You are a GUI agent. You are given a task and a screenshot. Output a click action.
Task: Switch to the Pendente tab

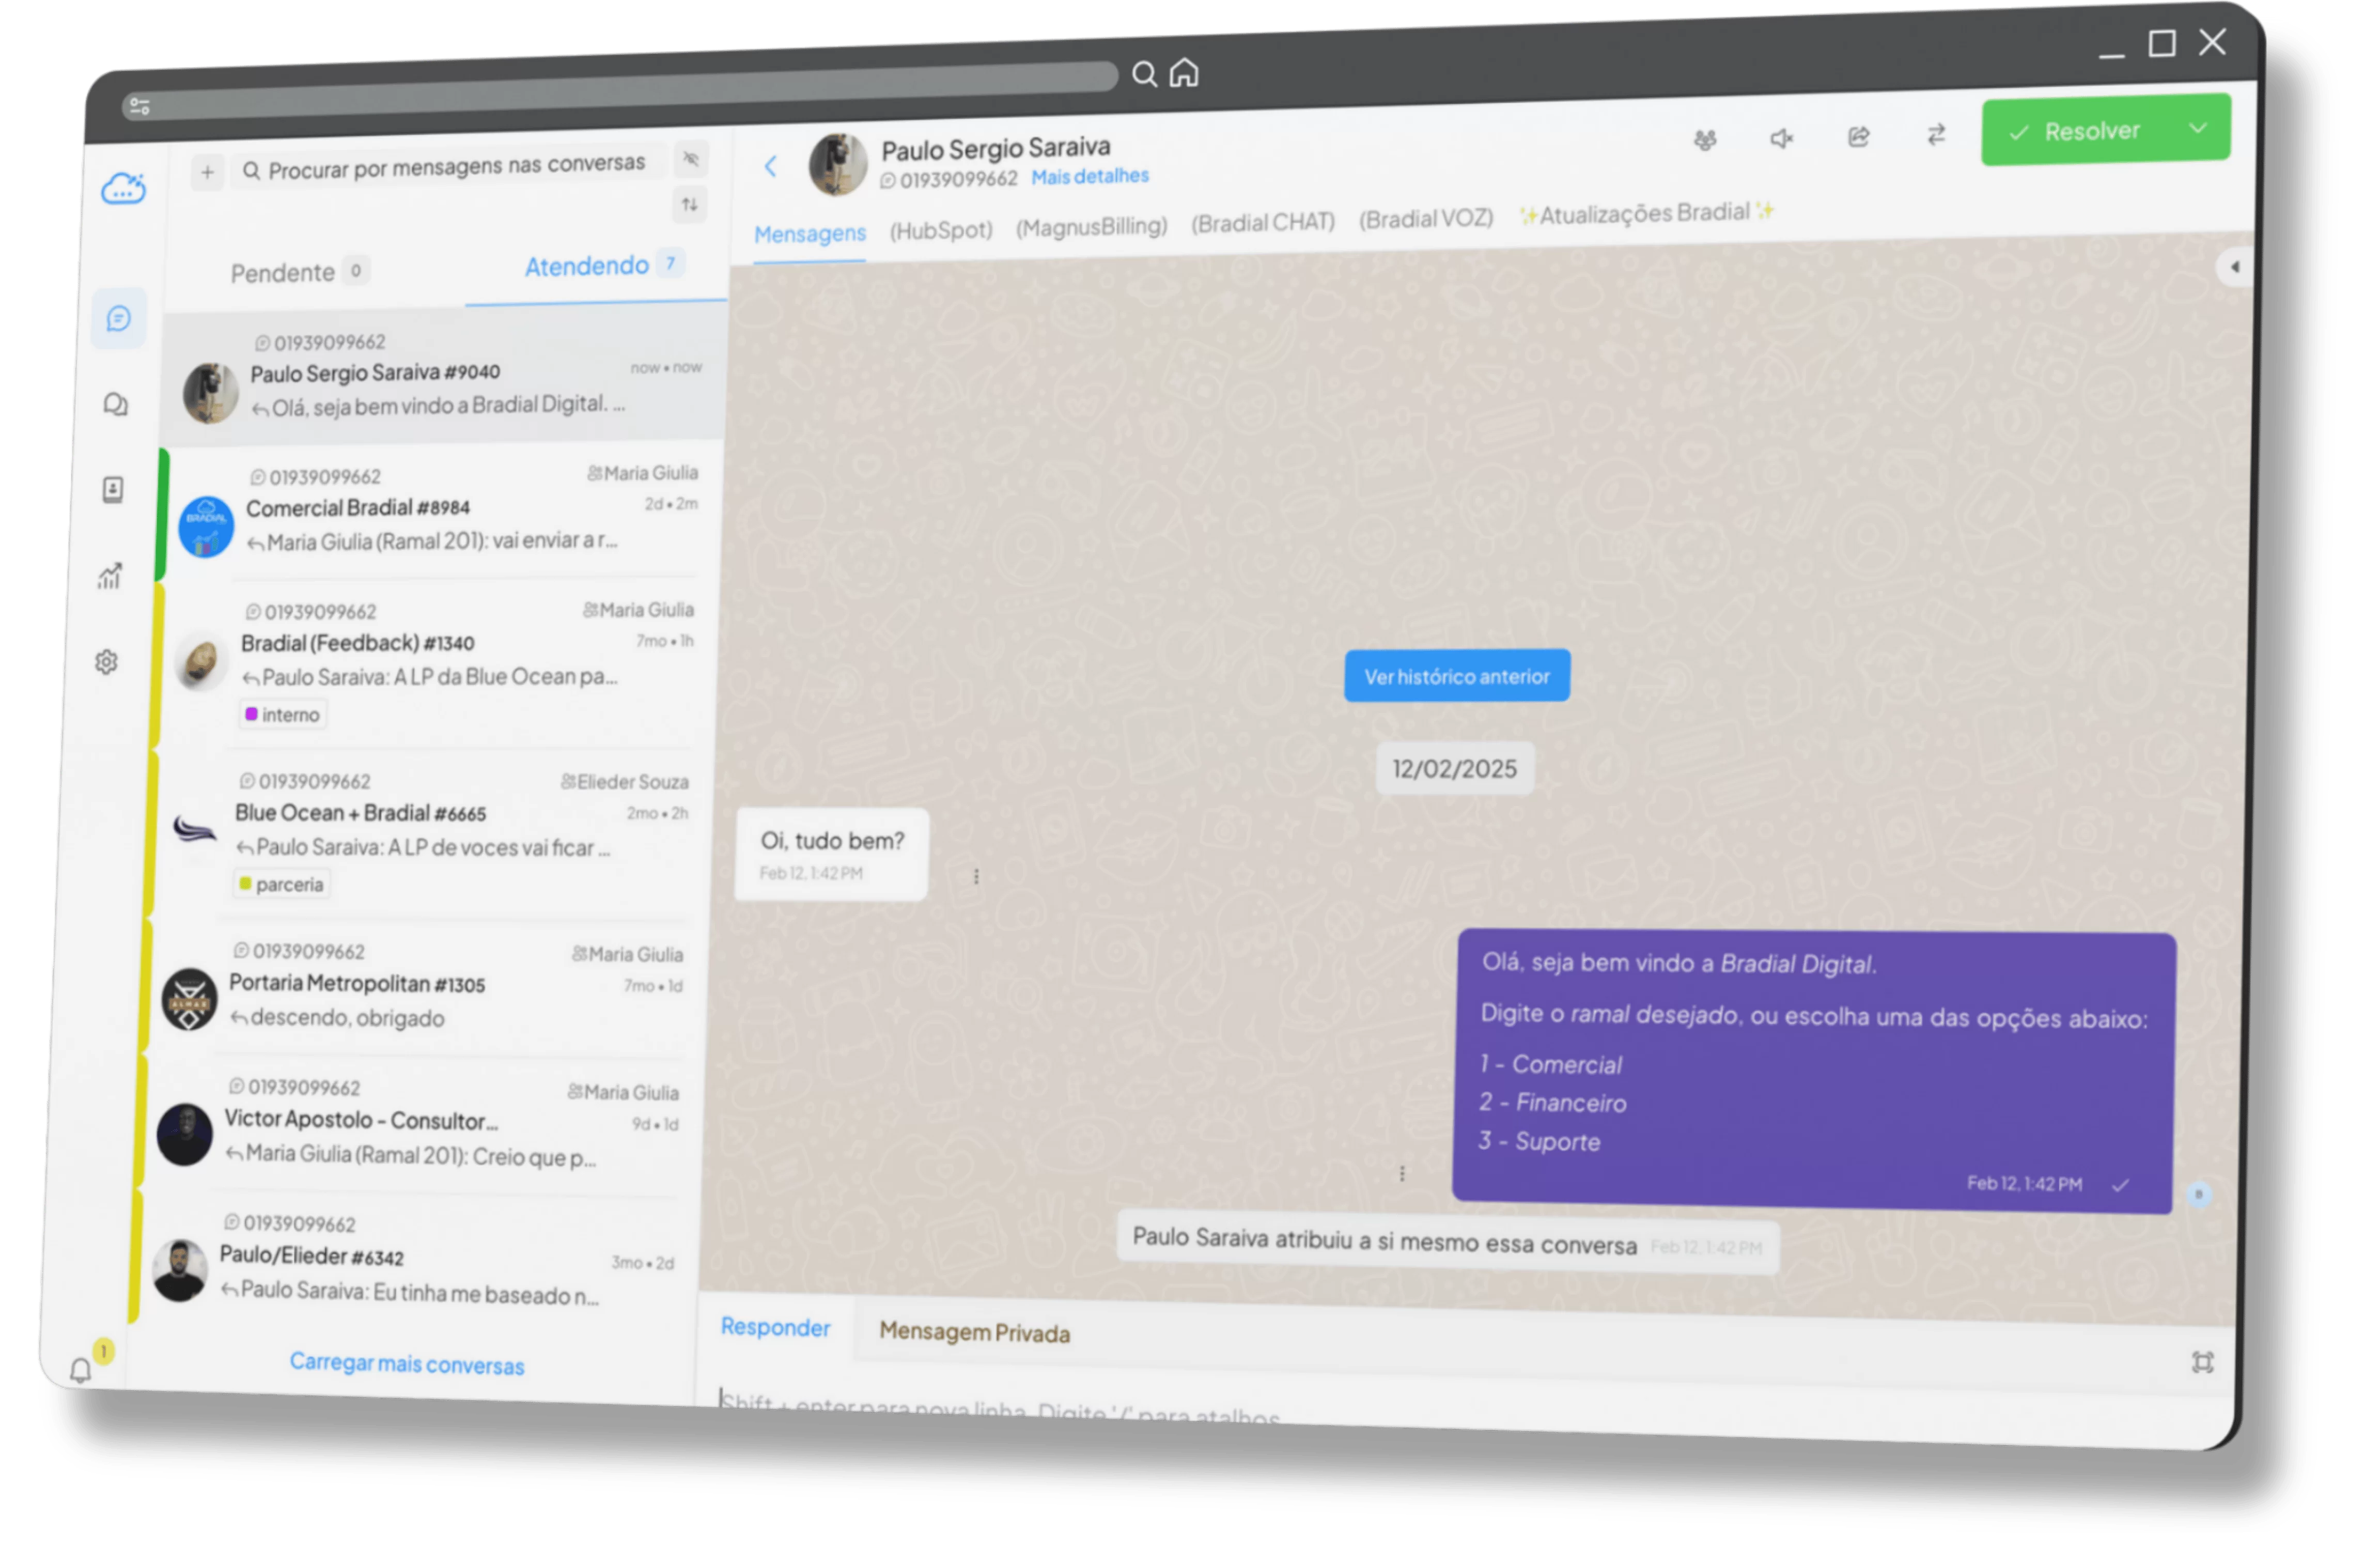tap(283, 273)
